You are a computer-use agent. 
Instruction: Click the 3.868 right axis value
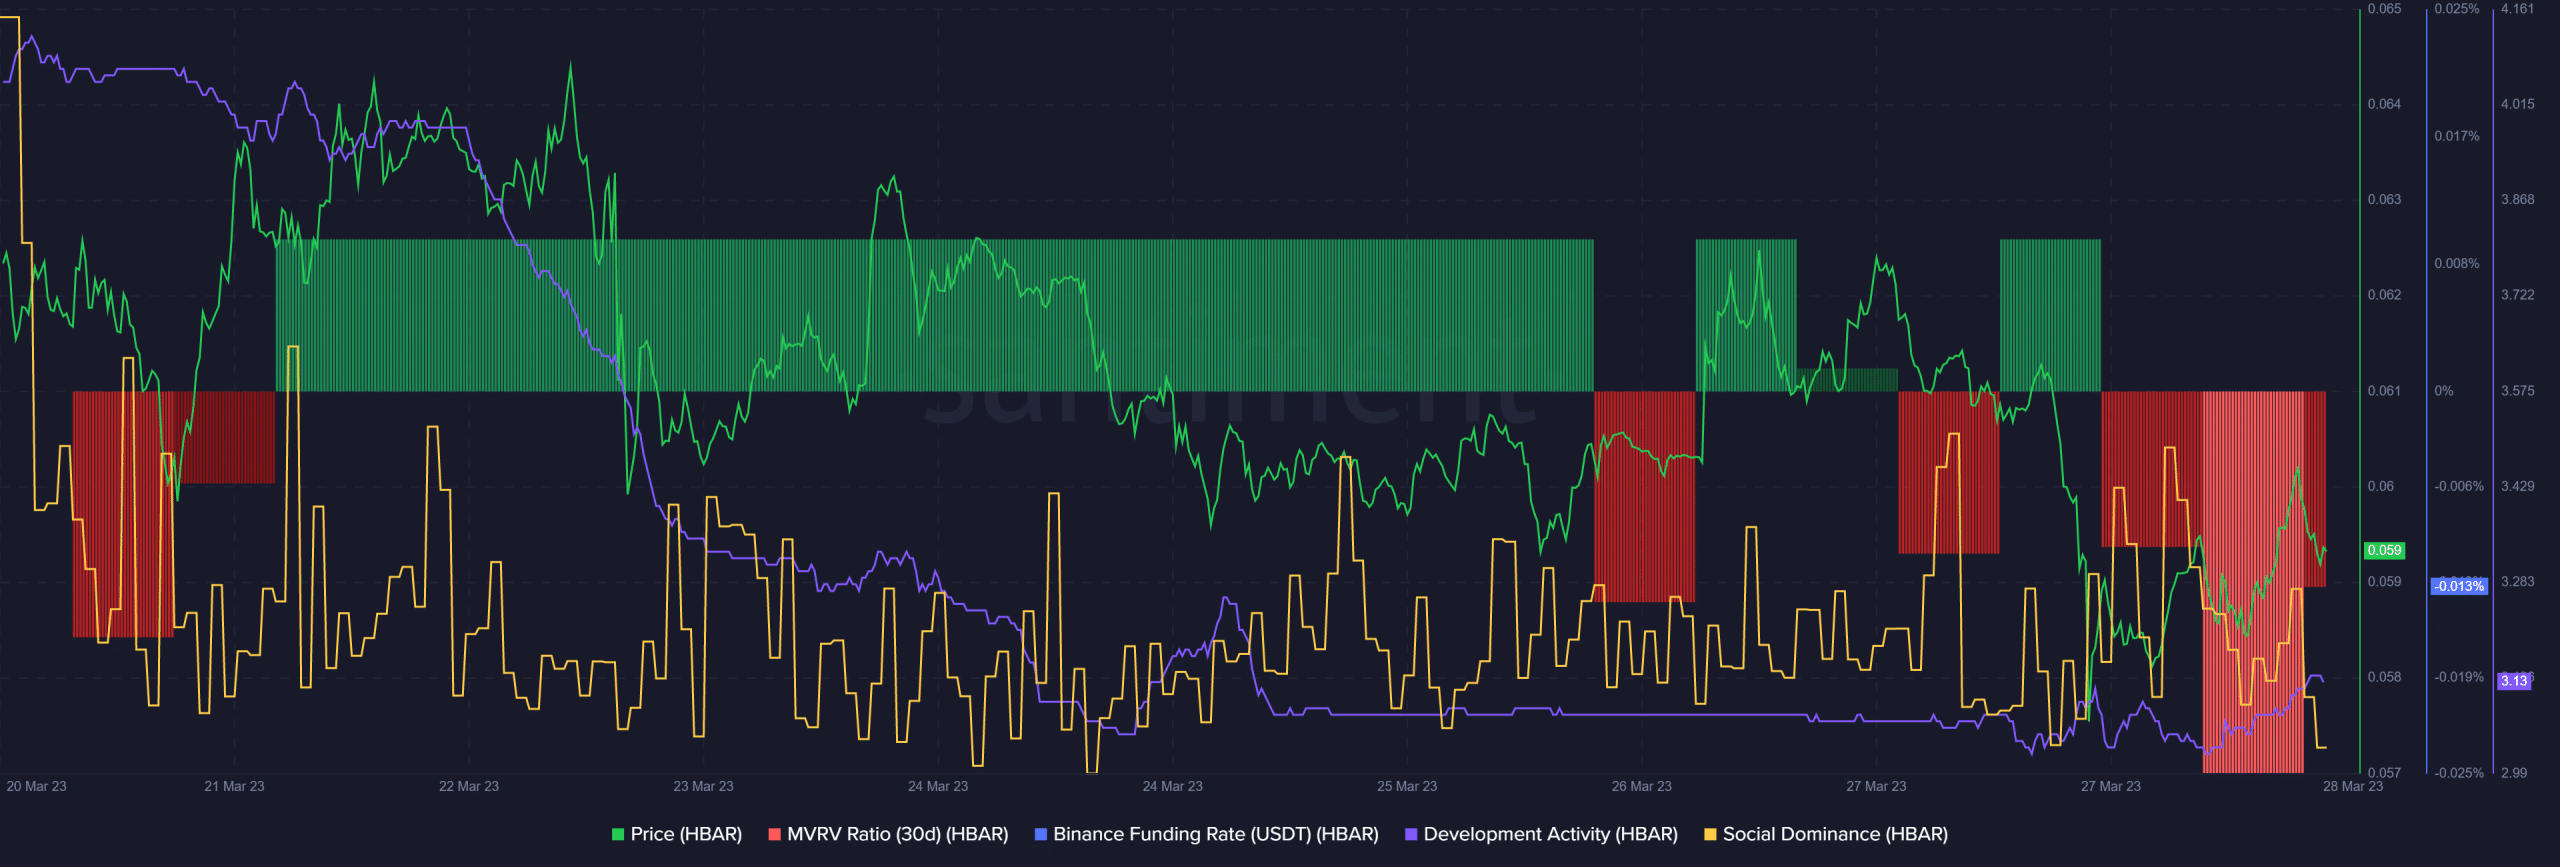pos(2518,199)
